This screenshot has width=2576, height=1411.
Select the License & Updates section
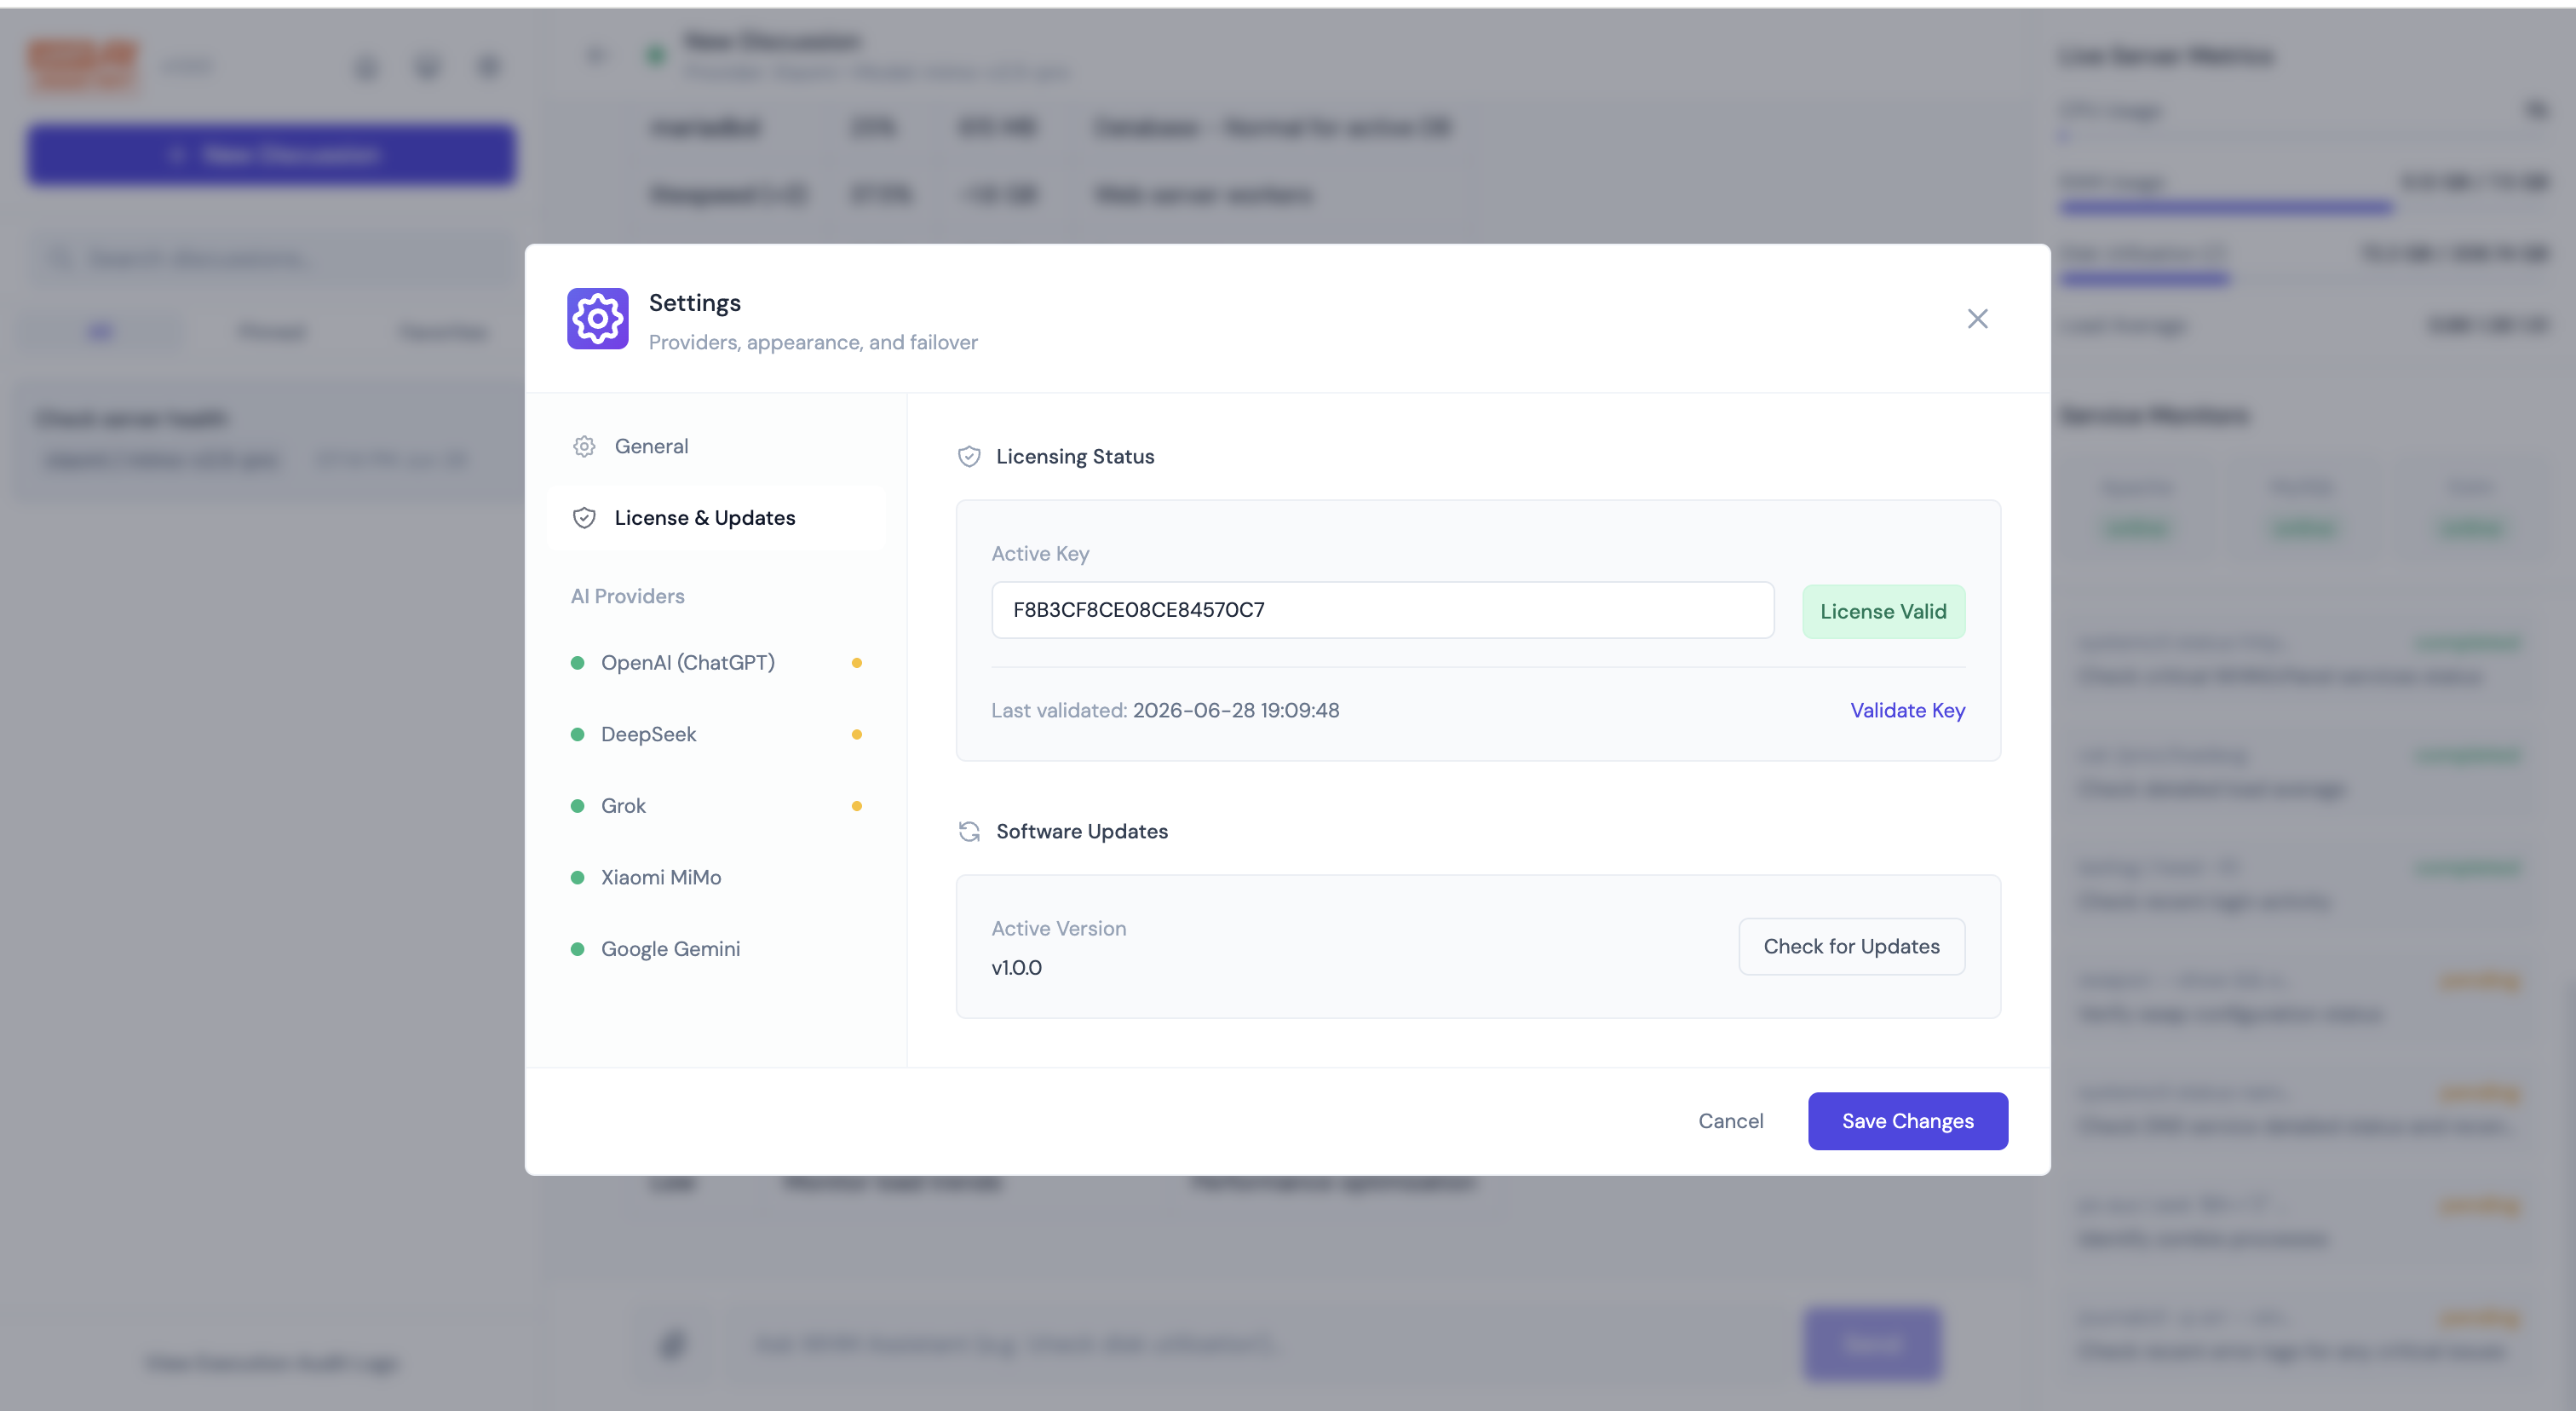(x=716, y=518)
